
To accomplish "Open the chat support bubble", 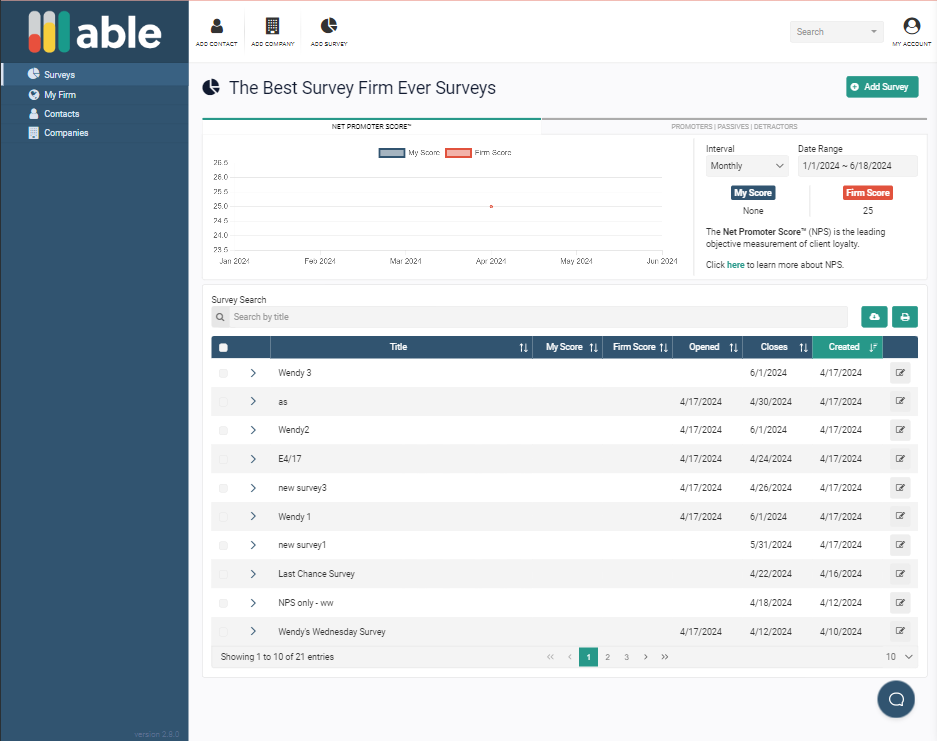I will (896, 699).
